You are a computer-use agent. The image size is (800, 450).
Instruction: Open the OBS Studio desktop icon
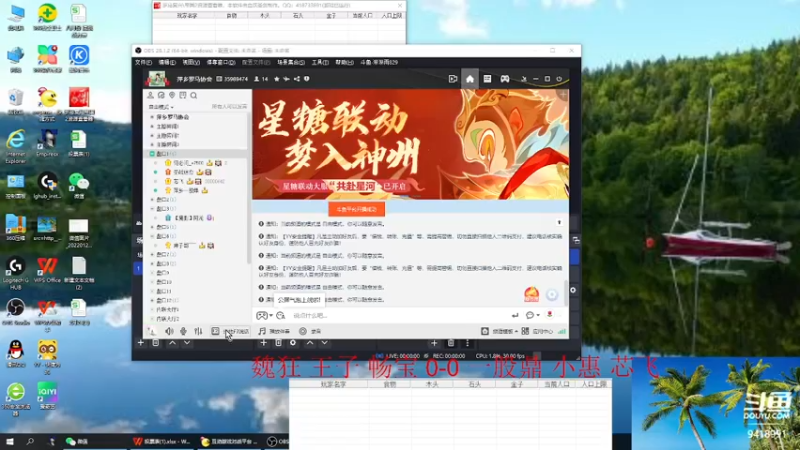coord(16,312)
